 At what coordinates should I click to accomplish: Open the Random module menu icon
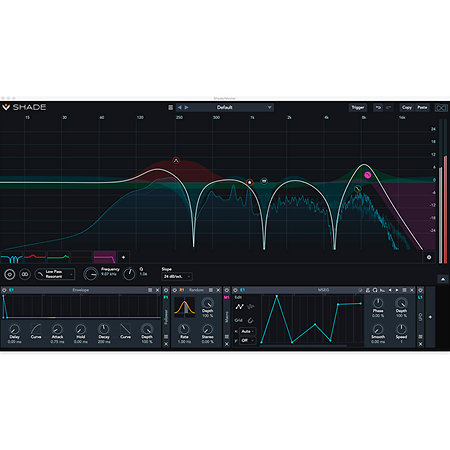tap(211, 290)
